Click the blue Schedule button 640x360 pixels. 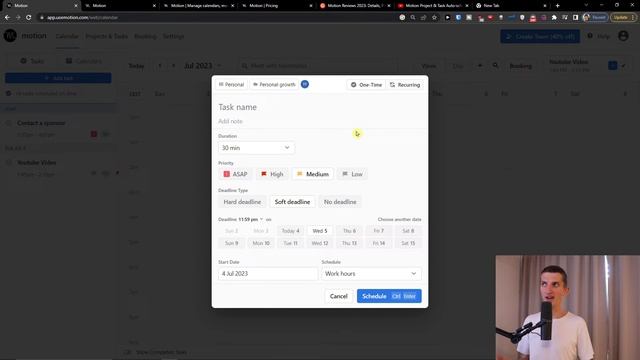389,296
